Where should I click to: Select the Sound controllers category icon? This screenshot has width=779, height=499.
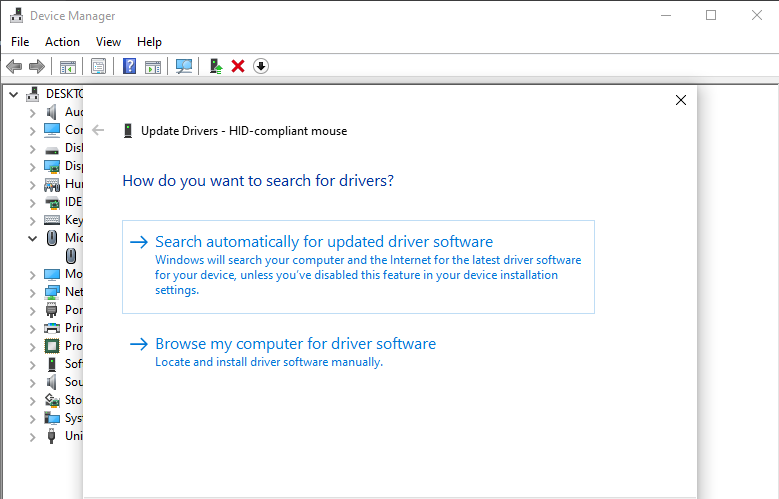pos(52,382)
